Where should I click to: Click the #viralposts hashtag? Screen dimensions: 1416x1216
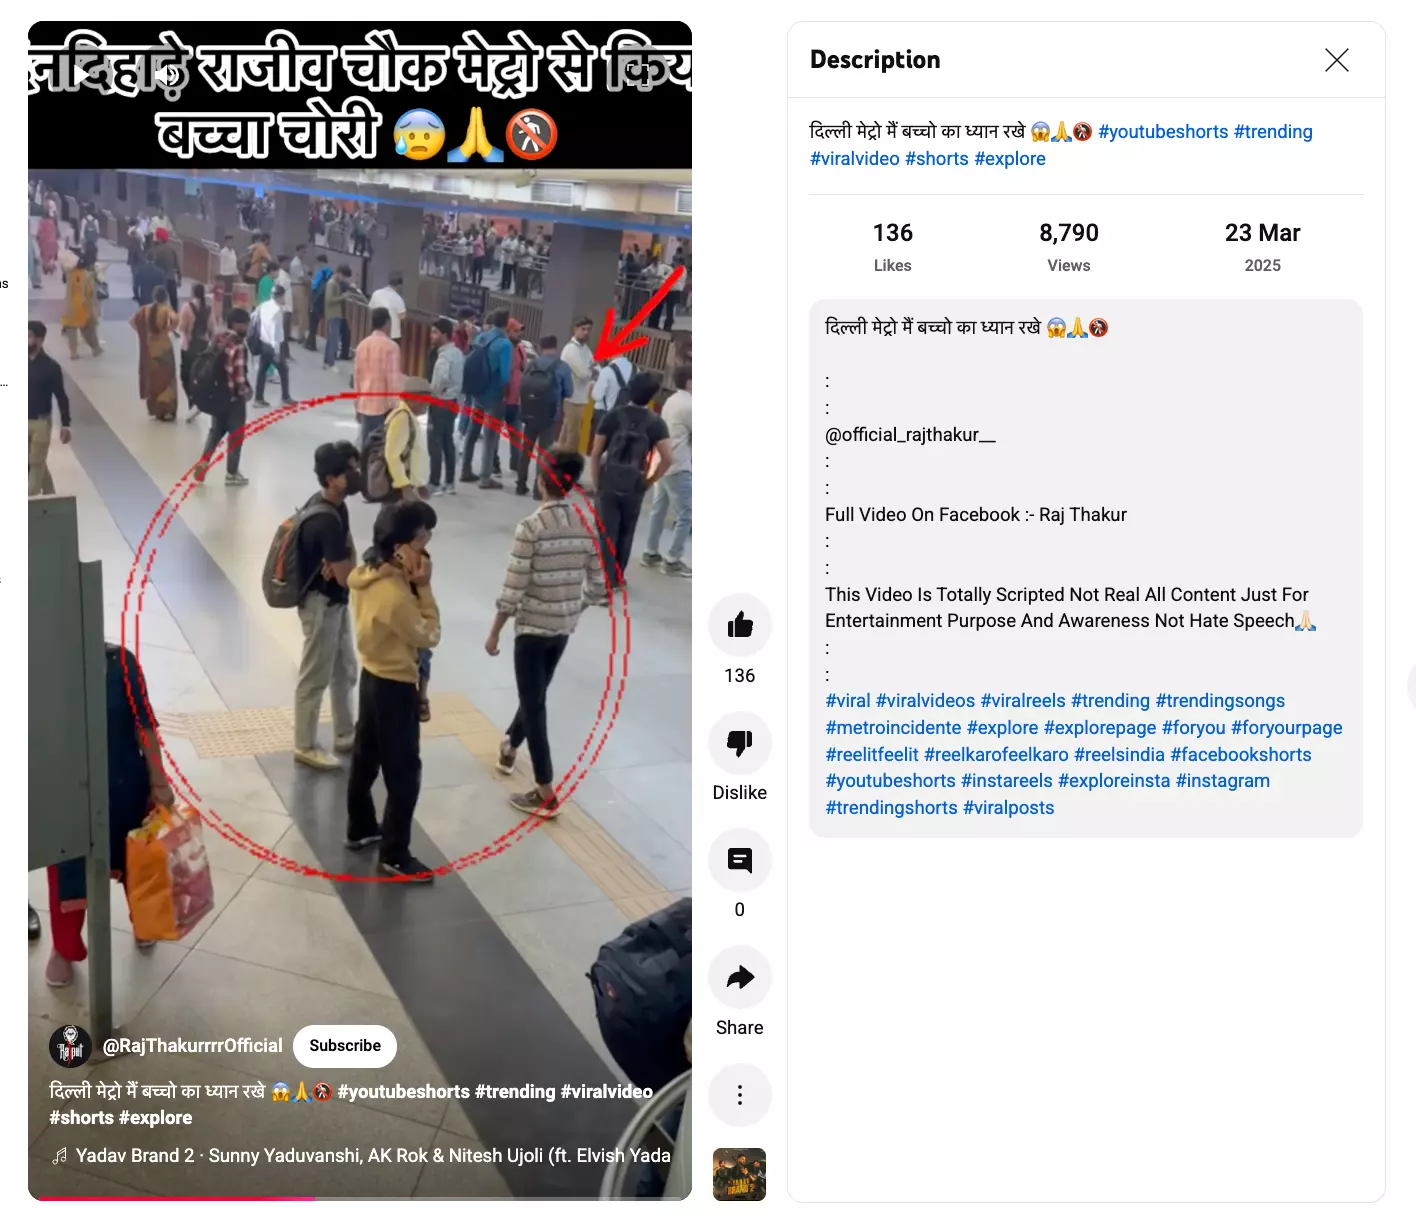point(1008,808)
